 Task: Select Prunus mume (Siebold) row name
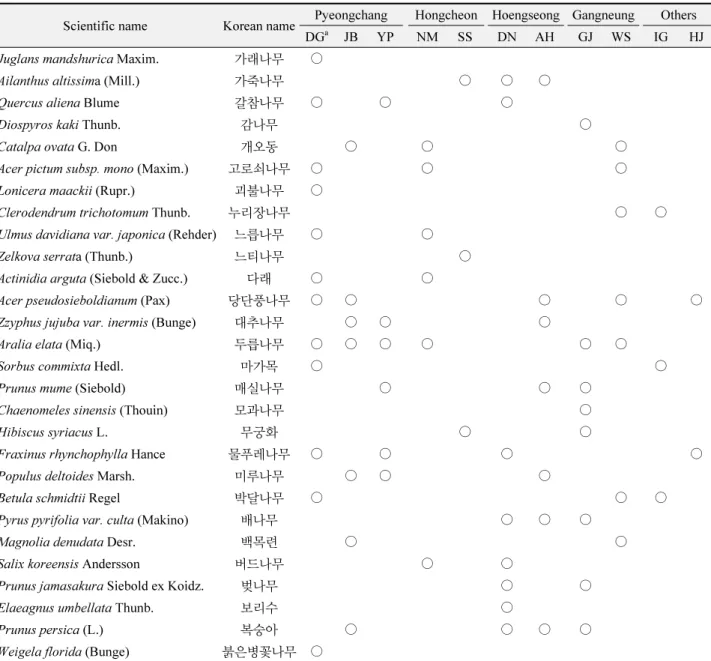[63, 389]
